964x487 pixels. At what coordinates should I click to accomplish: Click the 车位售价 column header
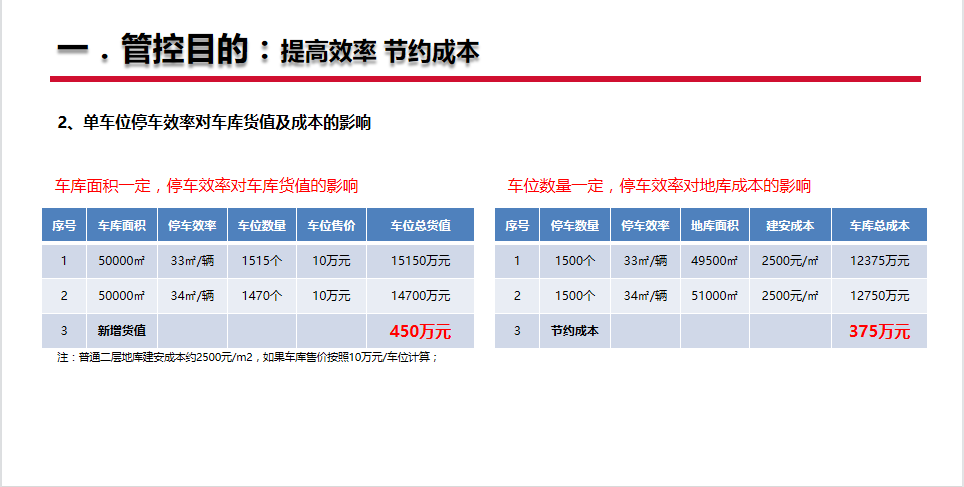tap(331, 225)
